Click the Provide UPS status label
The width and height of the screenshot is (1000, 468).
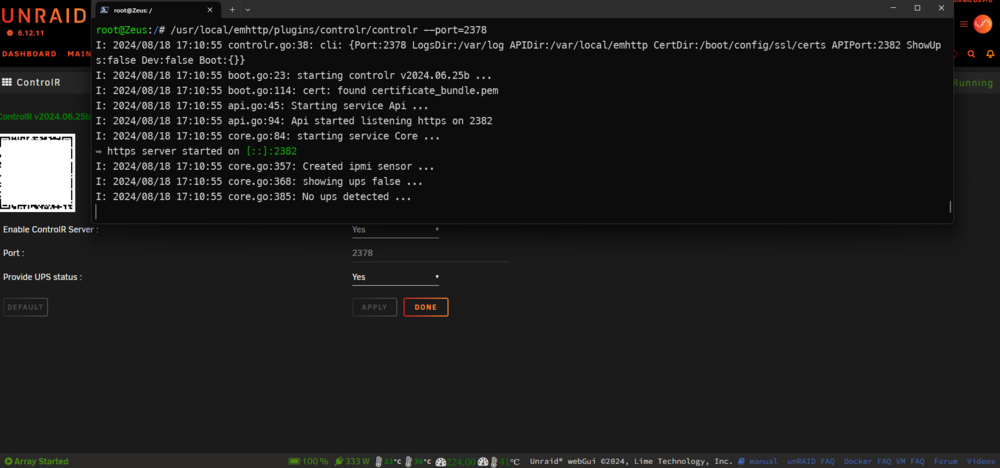pyautogui.click(x=43, y=277)
